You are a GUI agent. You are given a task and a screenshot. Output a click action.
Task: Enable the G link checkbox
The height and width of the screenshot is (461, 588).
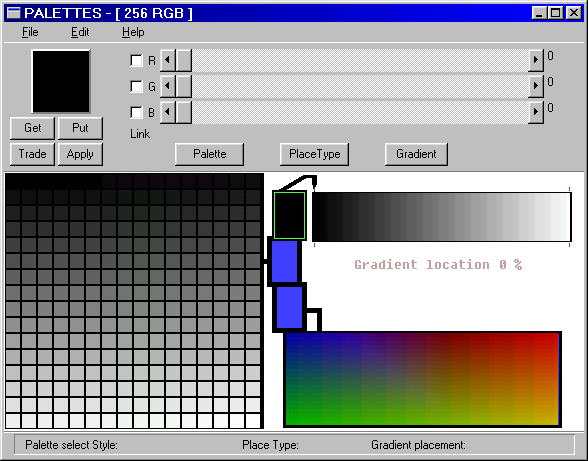tap(136, 86)
